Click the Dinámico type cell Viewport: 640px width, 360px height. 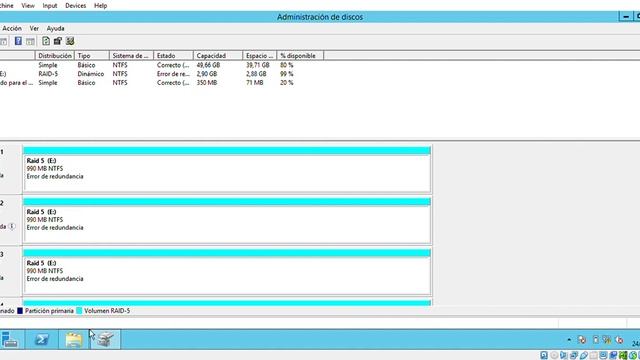[x=91, y=74]
